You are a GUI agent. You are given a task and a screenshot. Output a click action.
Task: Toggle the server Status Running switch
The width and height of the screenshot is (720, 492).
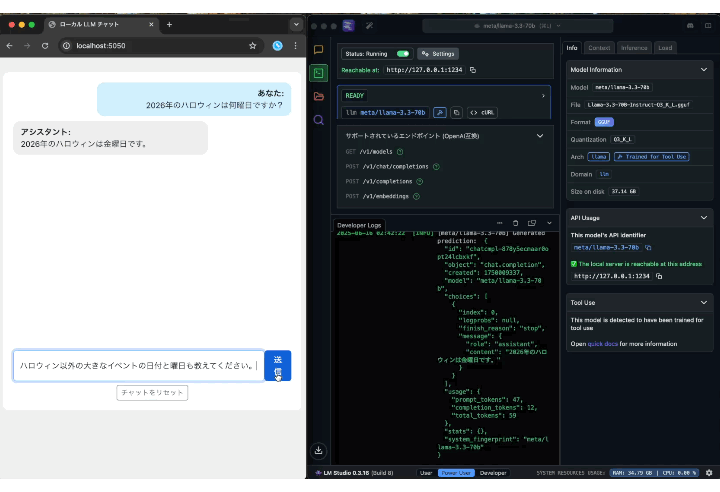click(x=403, y=54)
